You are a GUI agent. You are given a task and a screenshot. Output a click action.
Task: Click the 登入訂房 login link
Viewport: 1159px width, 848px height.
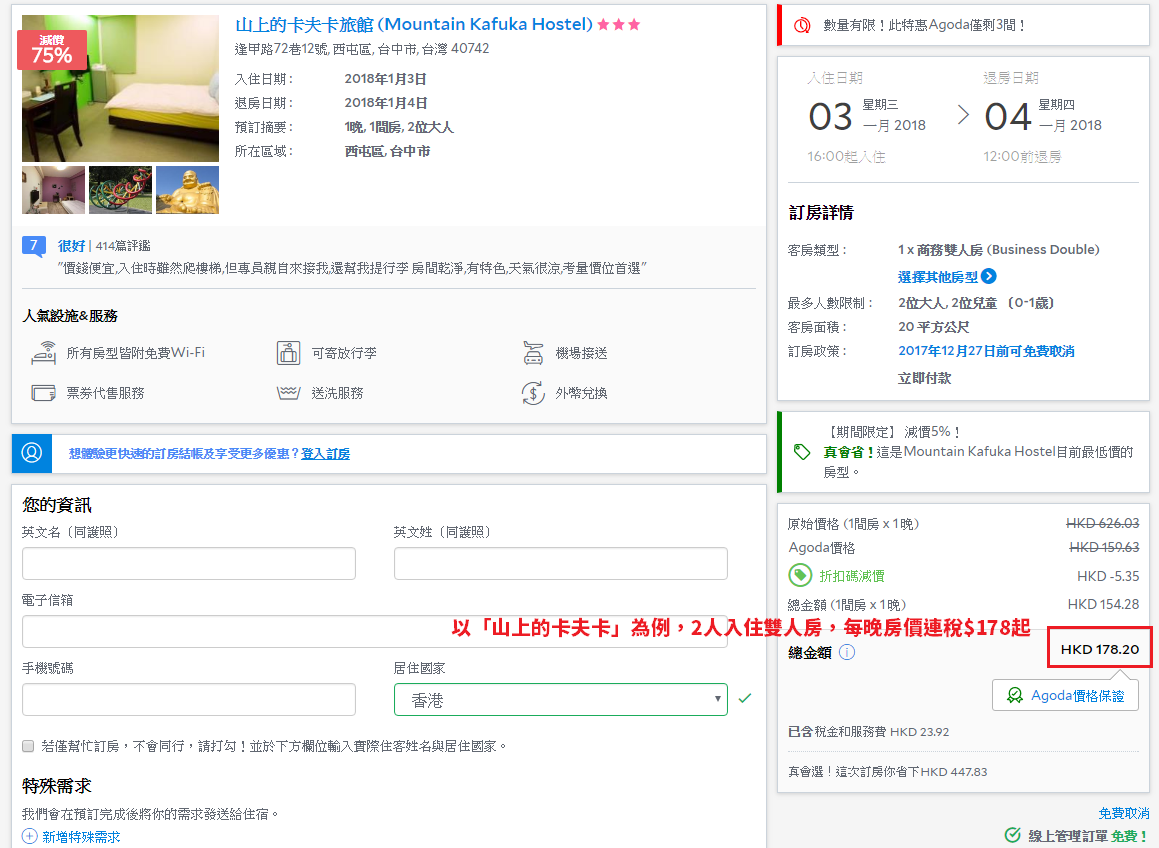point(325,453)
